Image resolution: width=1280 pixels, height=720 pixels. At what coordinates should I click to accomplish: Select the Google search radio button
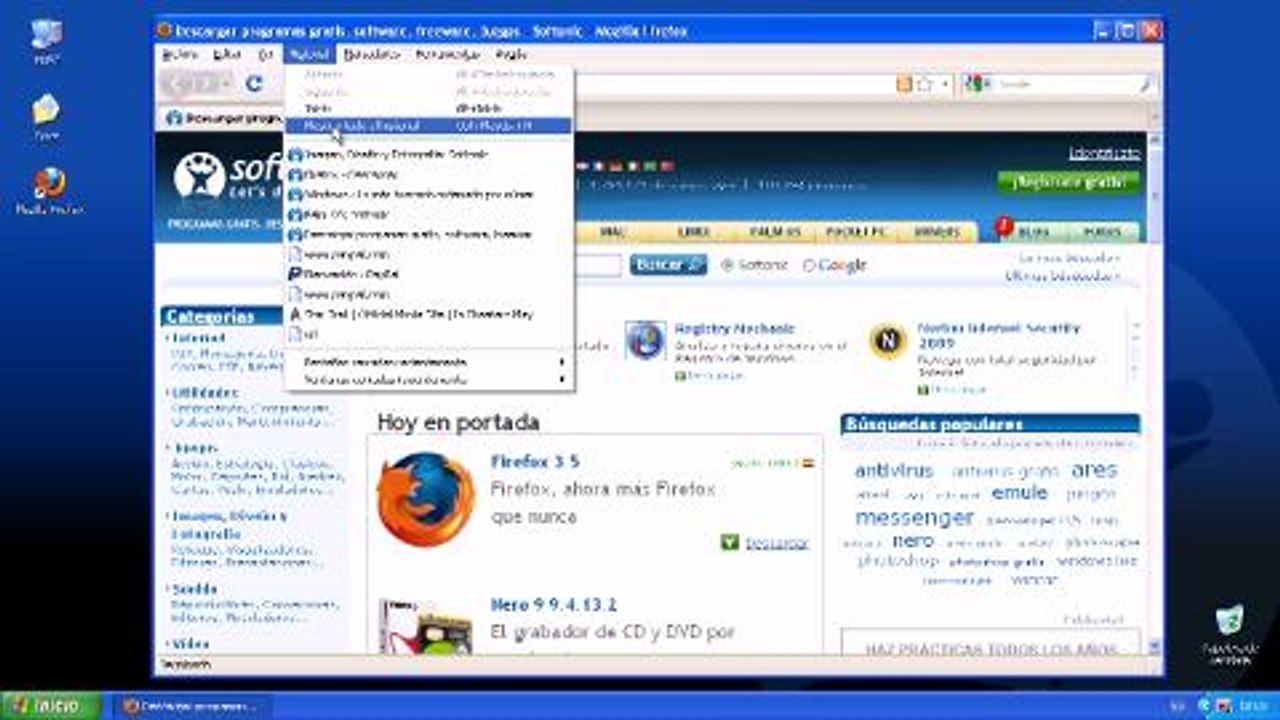click(x=809, y=265)
